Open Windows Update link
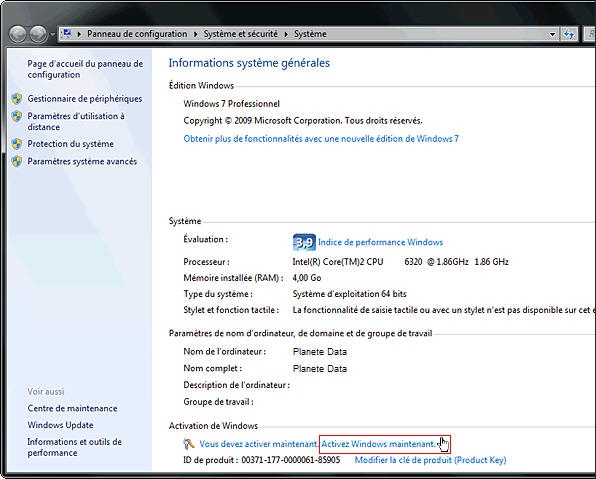The width and height of the screenshot is (596, 479). [60, 425]
